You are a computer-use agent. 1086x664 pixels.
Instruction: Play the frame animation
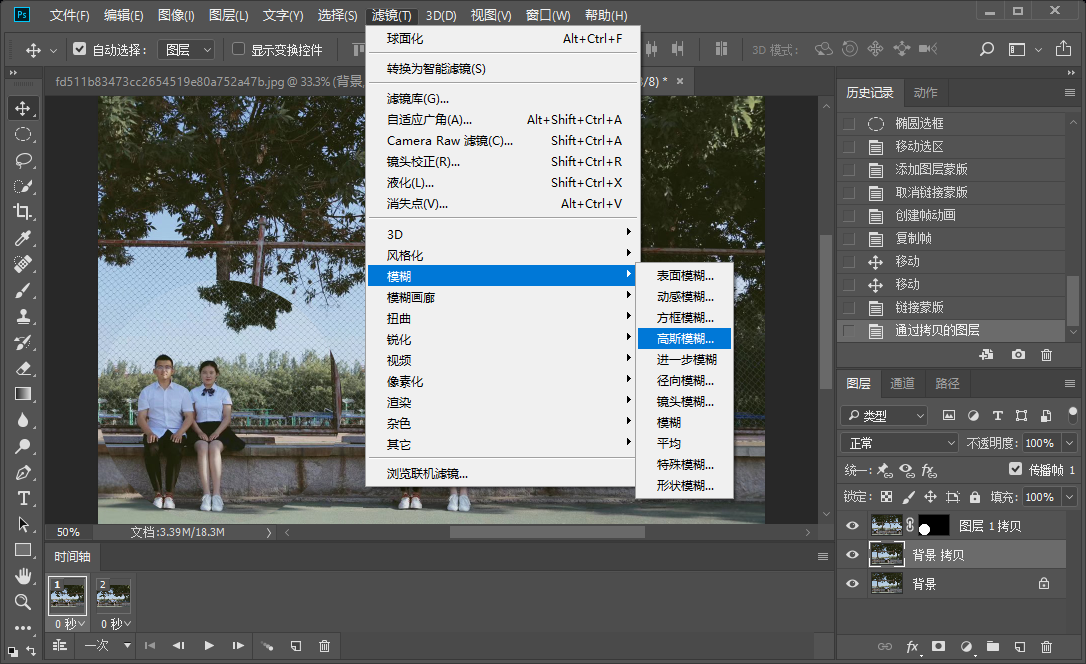pos(208,645)
